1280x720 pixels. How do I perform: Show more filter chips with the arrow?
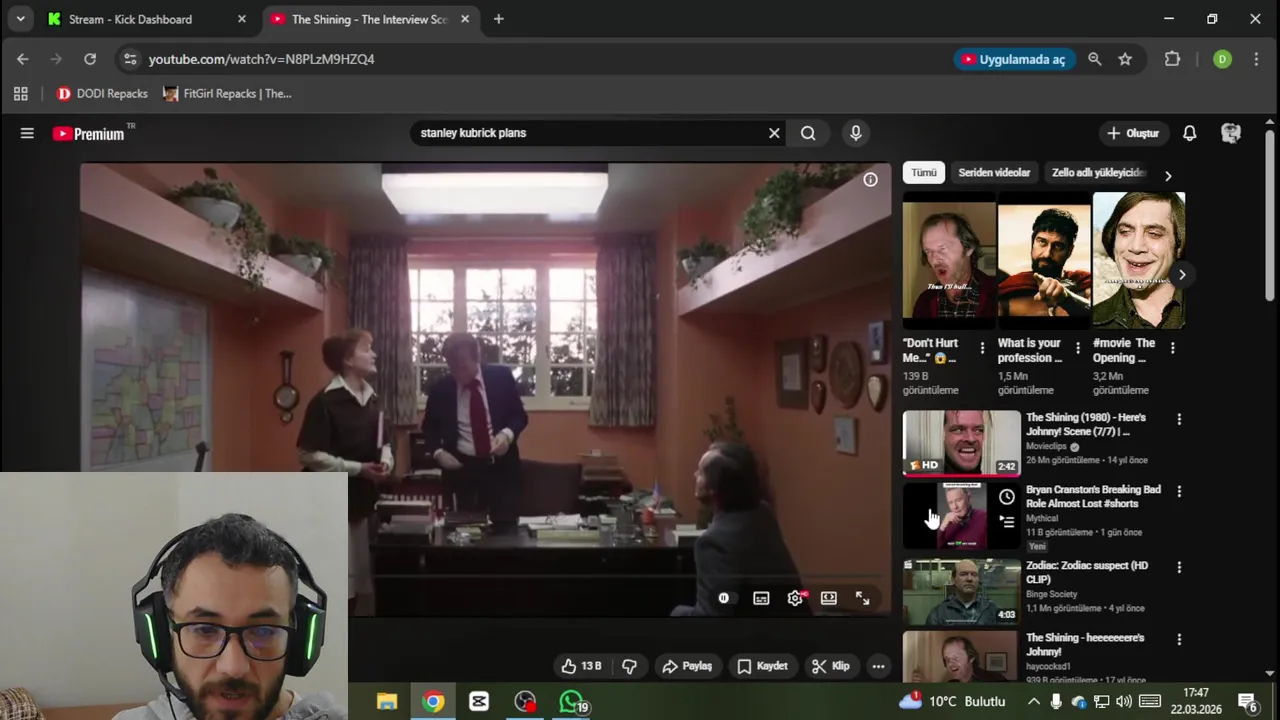(x=1168, y=176)
